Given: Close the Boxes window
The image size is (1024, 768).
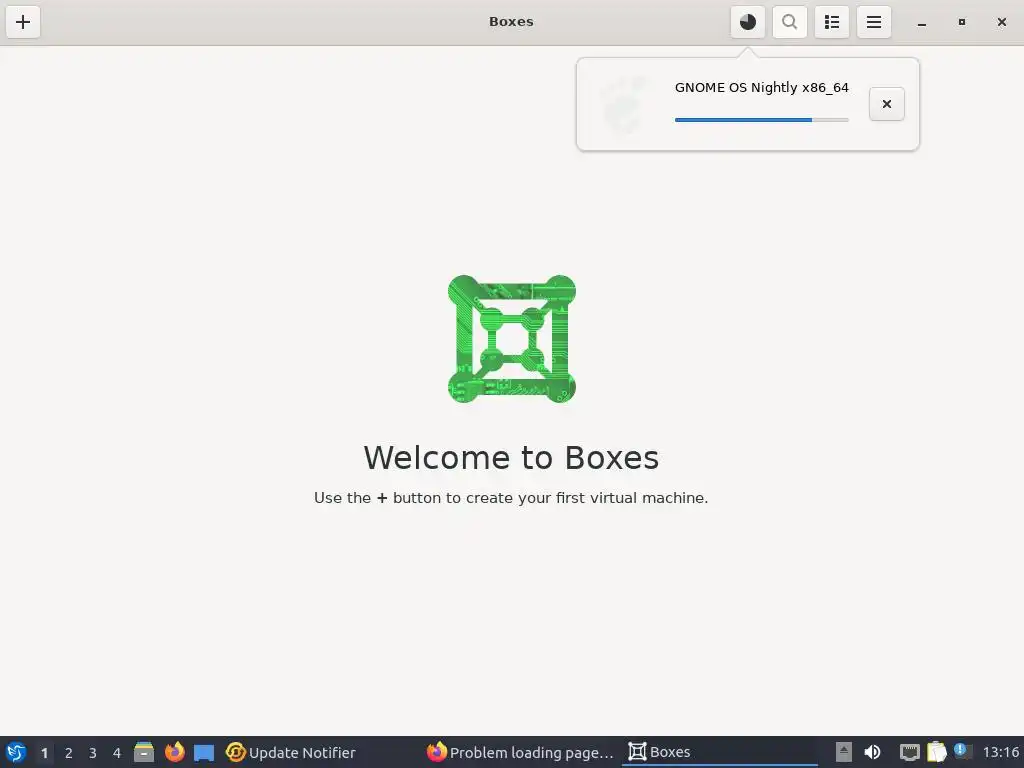Looking at the screenshot, I should (1001, 22).
